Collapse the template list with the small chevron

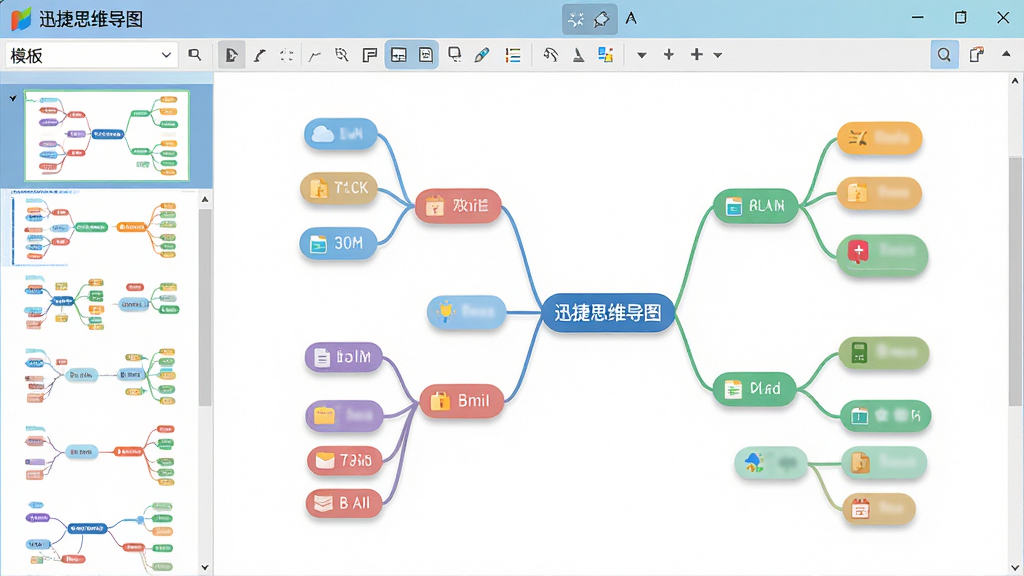click(x=13, y=98)
